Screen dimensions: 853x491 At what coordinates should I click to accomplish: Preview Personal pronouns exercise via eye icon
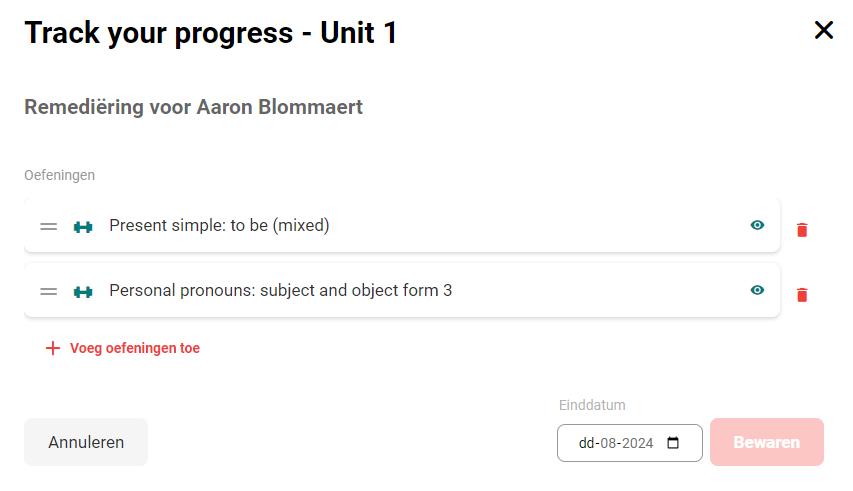coord(757,290)
